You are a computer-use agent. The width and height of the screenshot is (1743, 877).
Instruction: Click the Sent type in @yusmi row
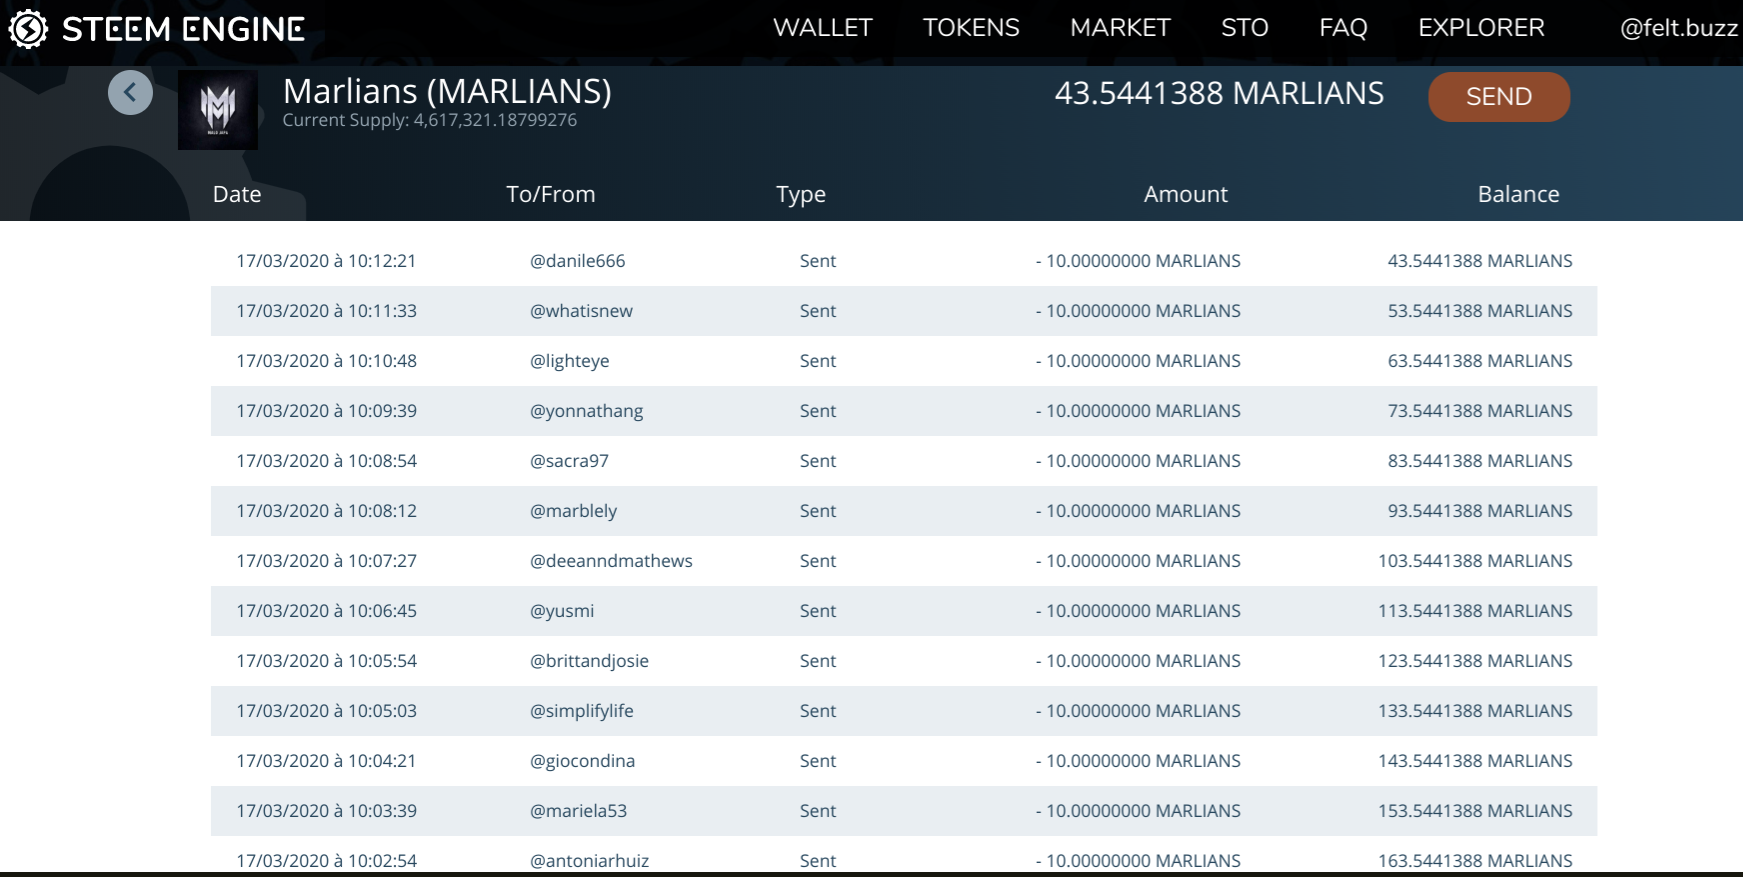[818, 611]
